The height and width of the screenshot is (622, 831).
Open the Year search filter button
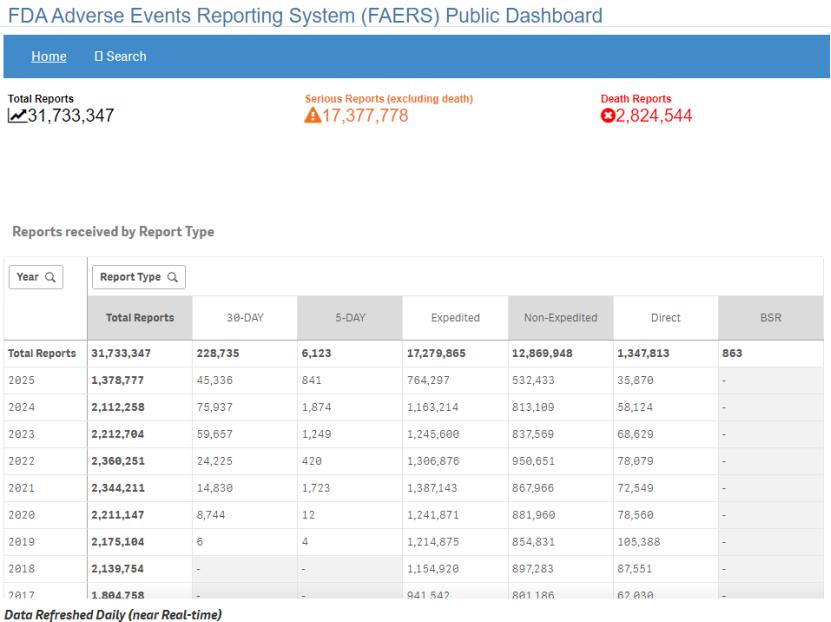point(36,277)
